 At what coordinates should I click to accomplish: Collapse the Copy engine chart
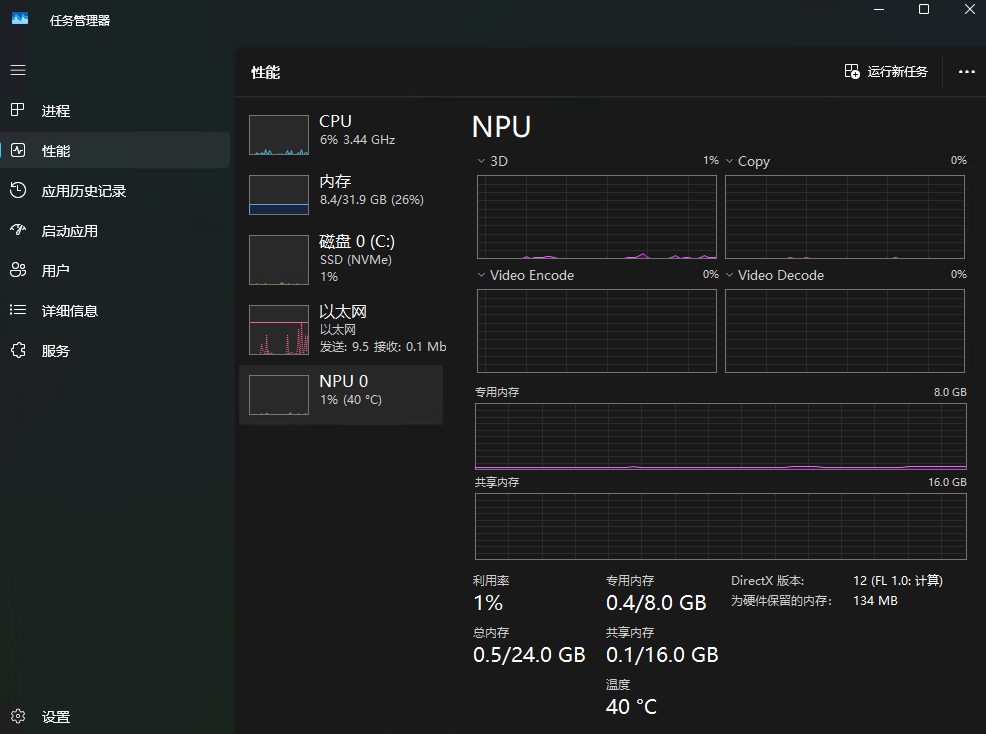pos(729,160)
